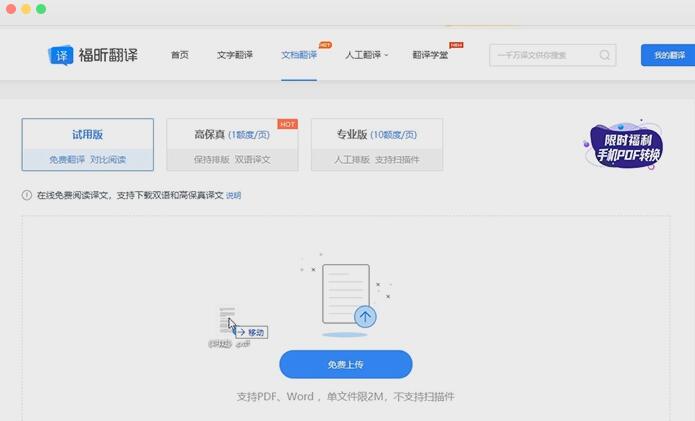Open the 翻译学堂 nav item
Screen dimensions: 695x421
pos(430,55)
